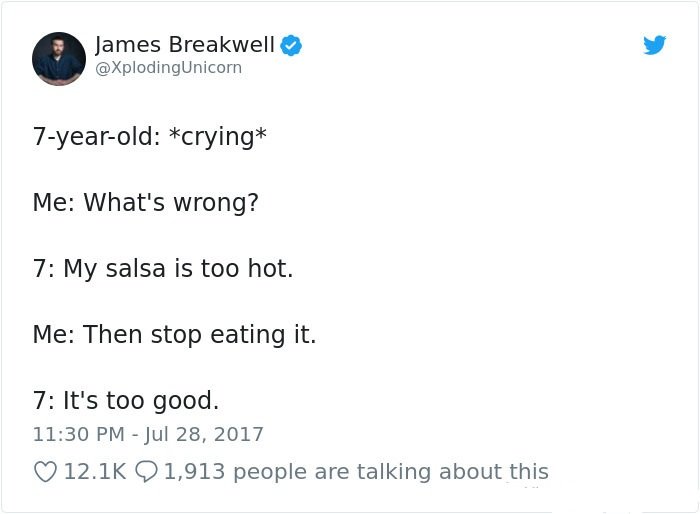Screen dimensions: 700x514
Task: Click the blue verified checkmark badge
Action: click(291, 45)
